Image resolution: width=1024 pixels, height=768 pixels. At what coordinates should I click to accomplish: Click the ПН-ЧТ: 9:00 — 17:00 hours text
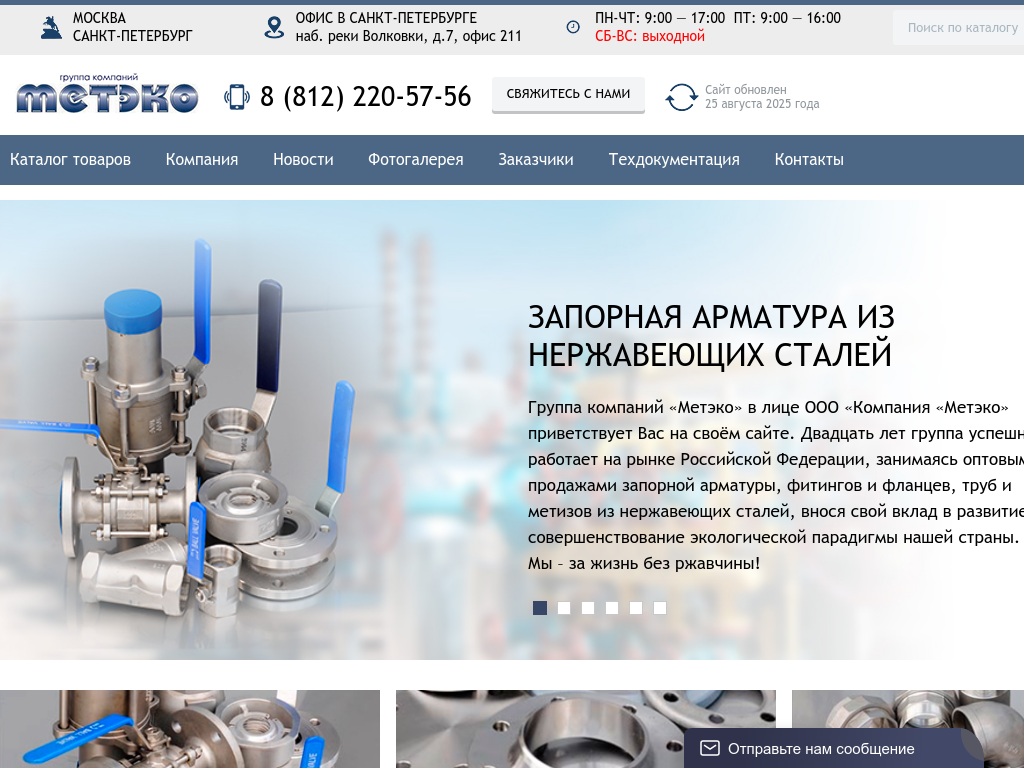660,18
